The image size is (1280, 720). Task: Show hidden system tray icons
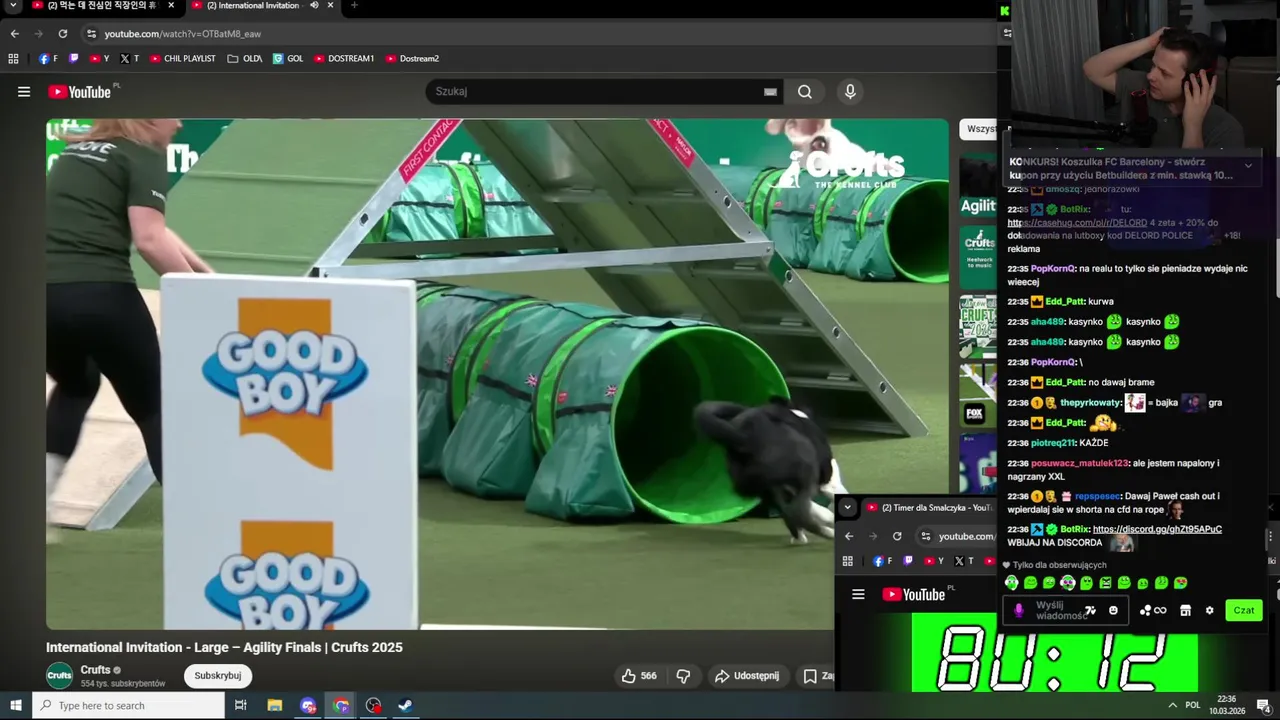(x=1172, y=705)
